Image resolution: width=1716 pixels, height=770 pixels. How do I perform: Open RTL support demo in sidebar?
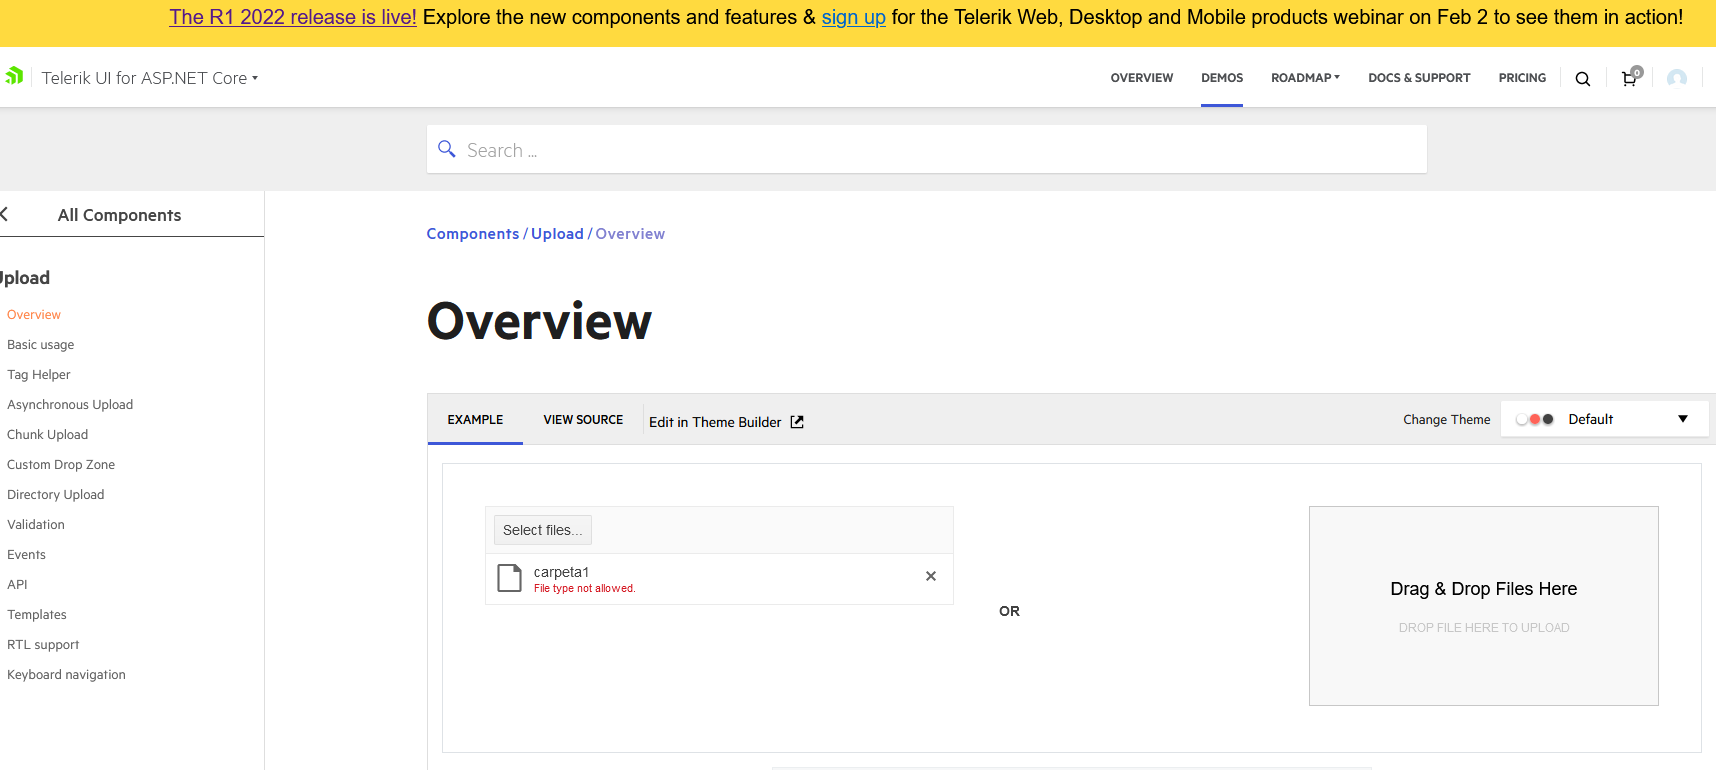click(43, 645)
